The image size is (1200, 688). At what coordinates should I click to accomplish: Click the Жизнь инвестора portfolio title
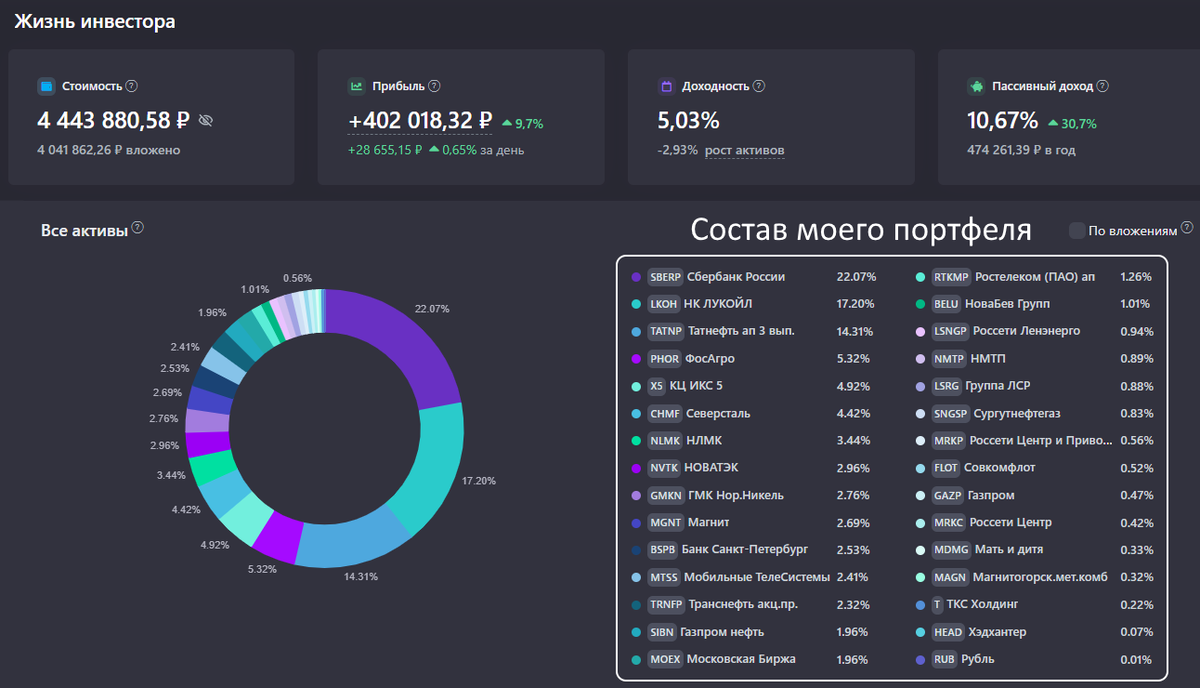(x=95, y=21)
